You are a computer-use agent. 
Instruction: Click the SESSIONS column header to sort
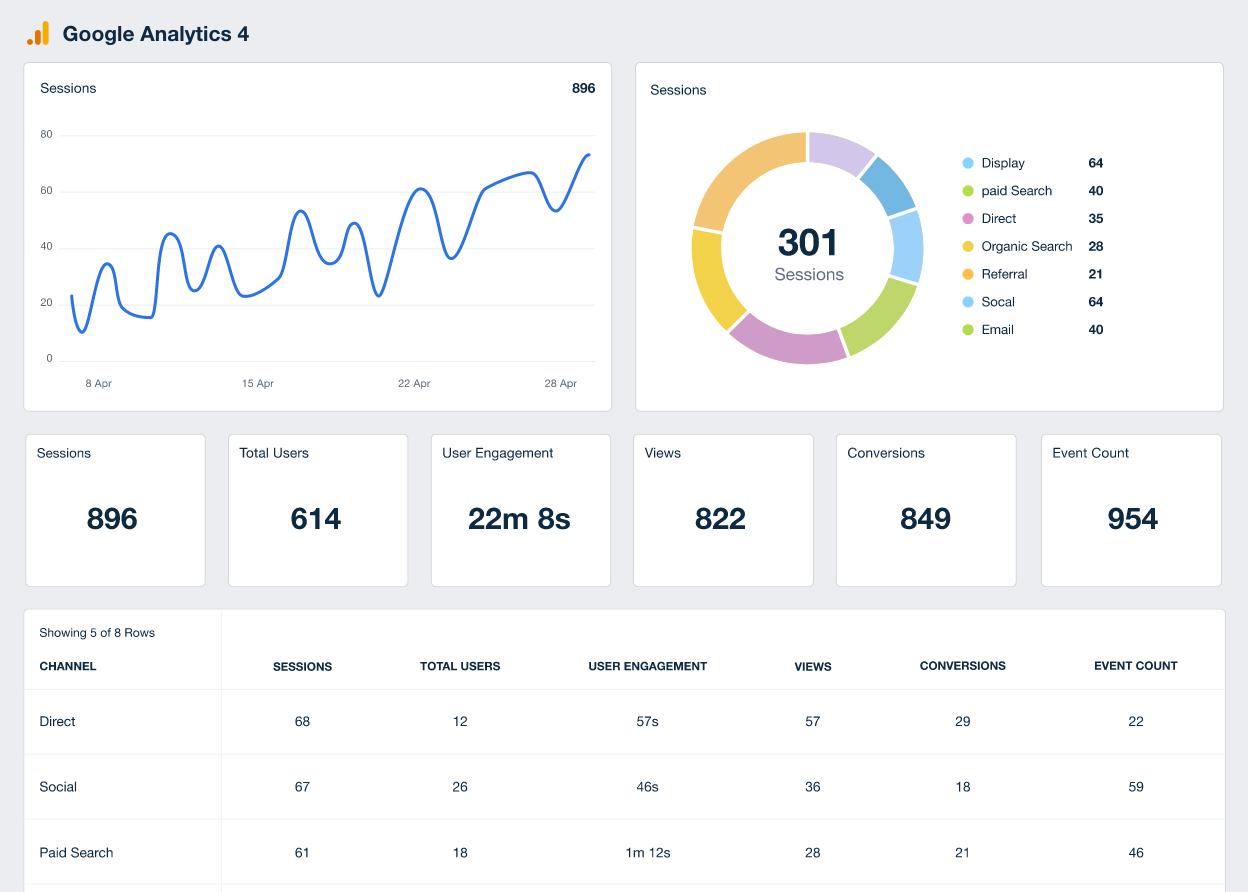(x=302, y=666)
